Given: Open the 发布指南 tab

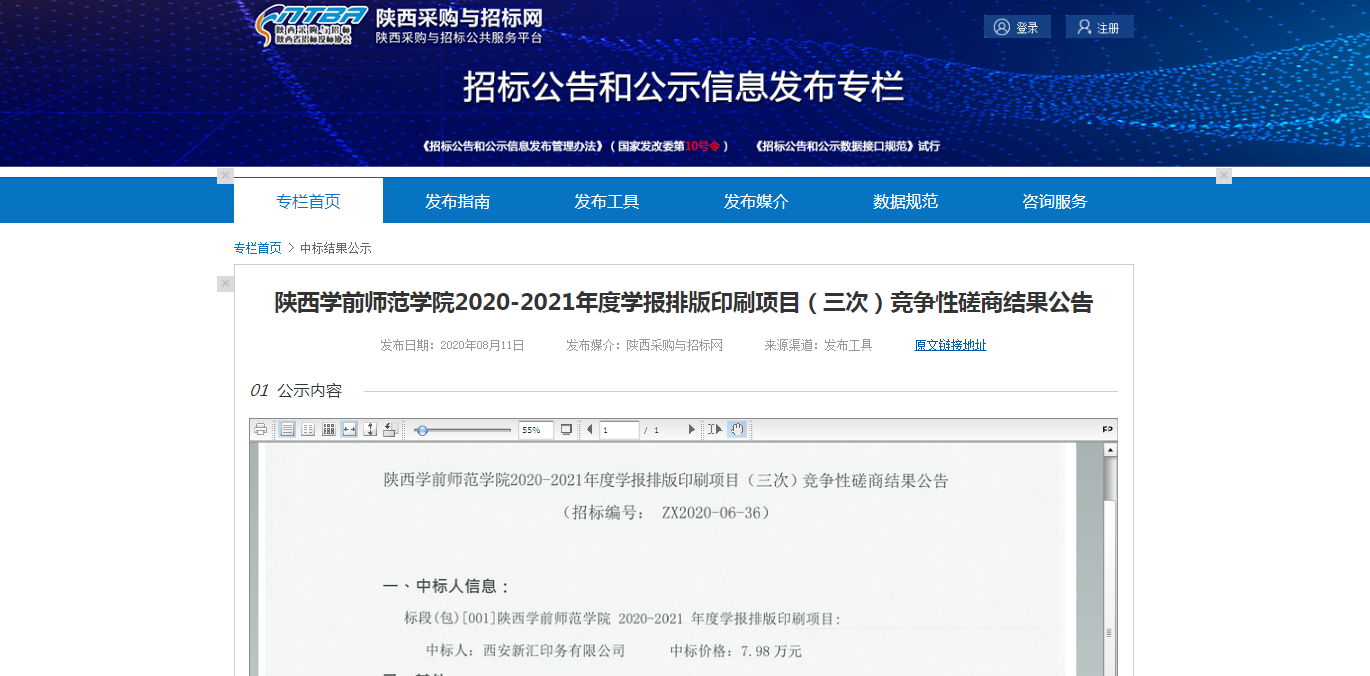Looking at the screenshot, I should [x=457, y=201].
